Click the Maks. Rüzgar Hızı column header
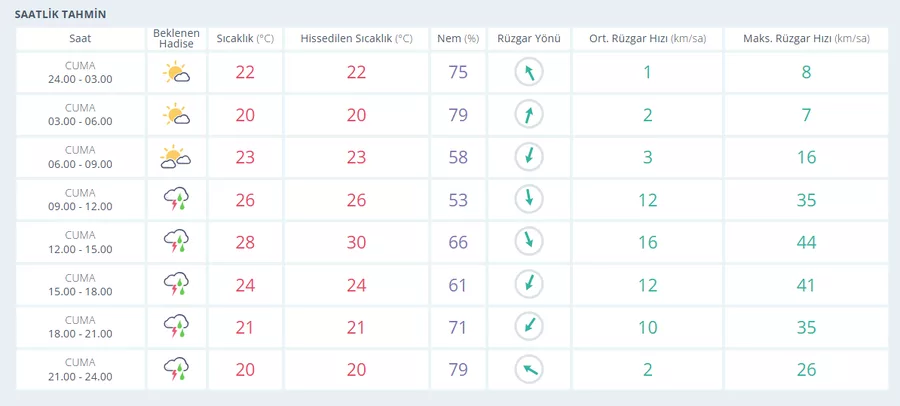 pyautogui.click(x=806, y=39)
